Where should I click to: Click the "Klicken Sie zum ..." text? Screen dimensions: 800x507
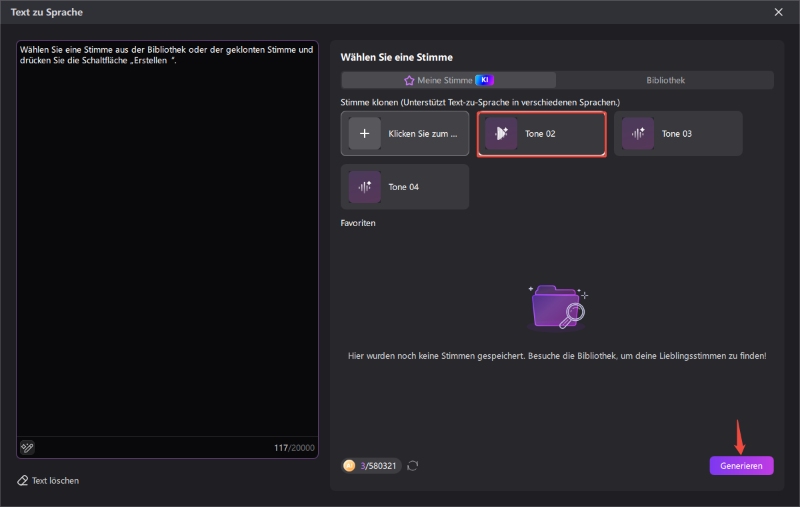click(x=423, y=133)
